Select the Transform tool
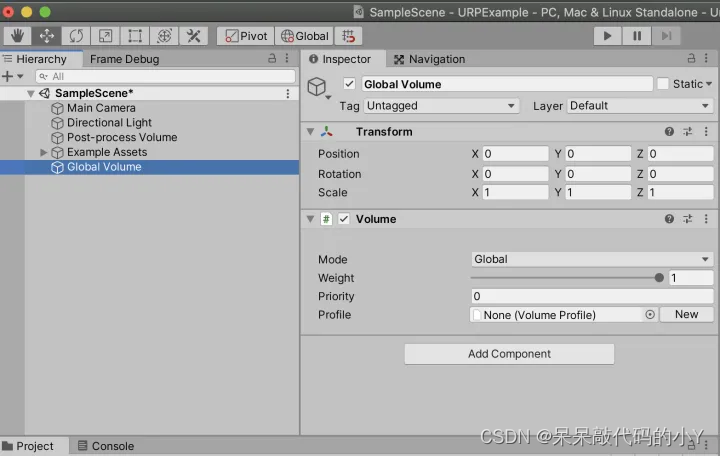The width and height of the screenshot is (720, 456). pyautogui.click(x=164, y=36)
